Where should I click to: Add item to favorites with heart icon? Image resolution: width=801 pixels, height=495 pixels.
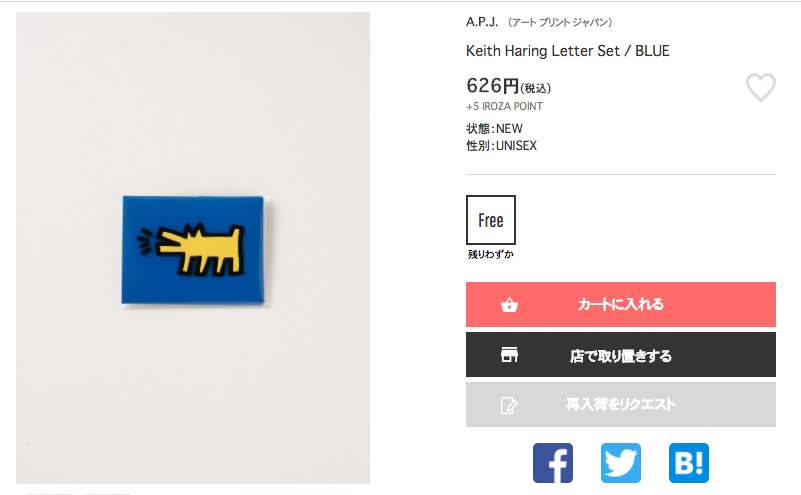761,87
